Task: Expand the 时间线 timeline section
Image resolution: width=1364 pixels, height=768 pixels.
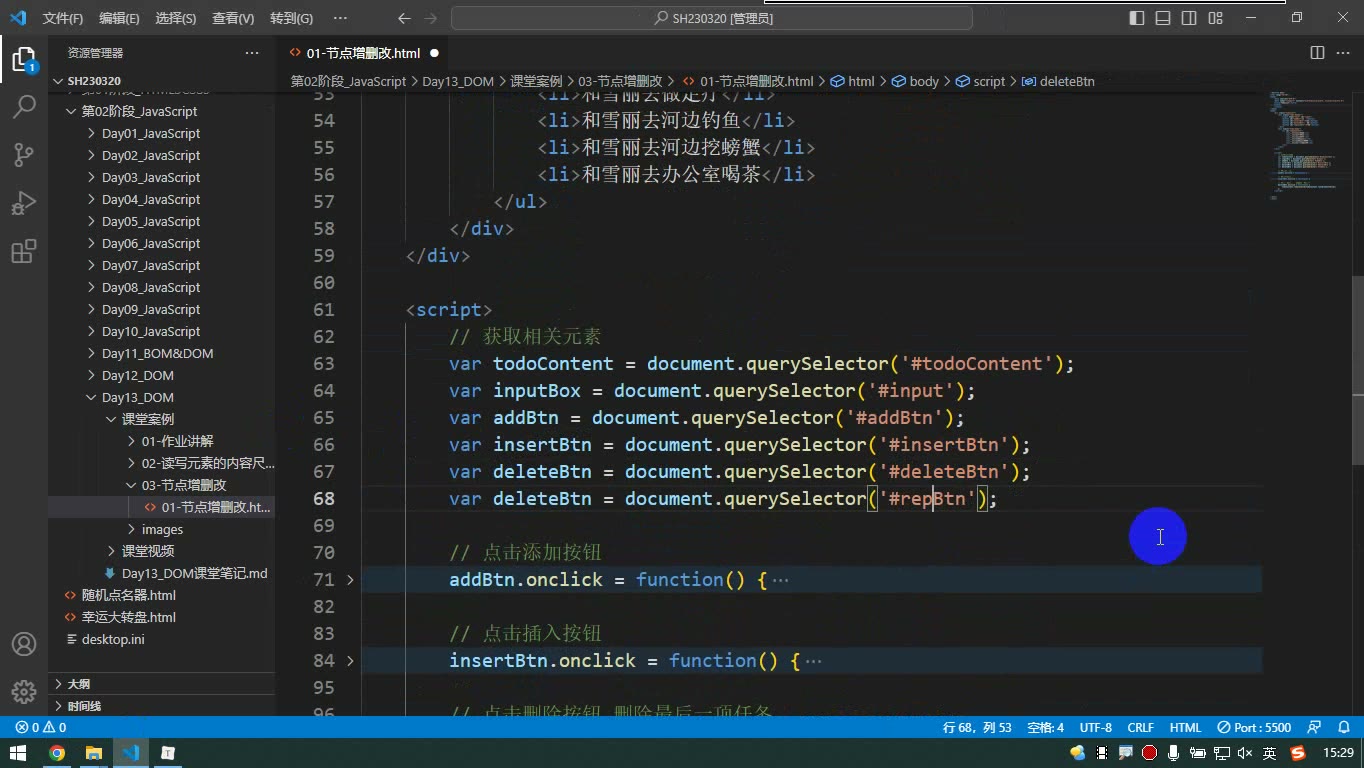Action: point(162,706)
